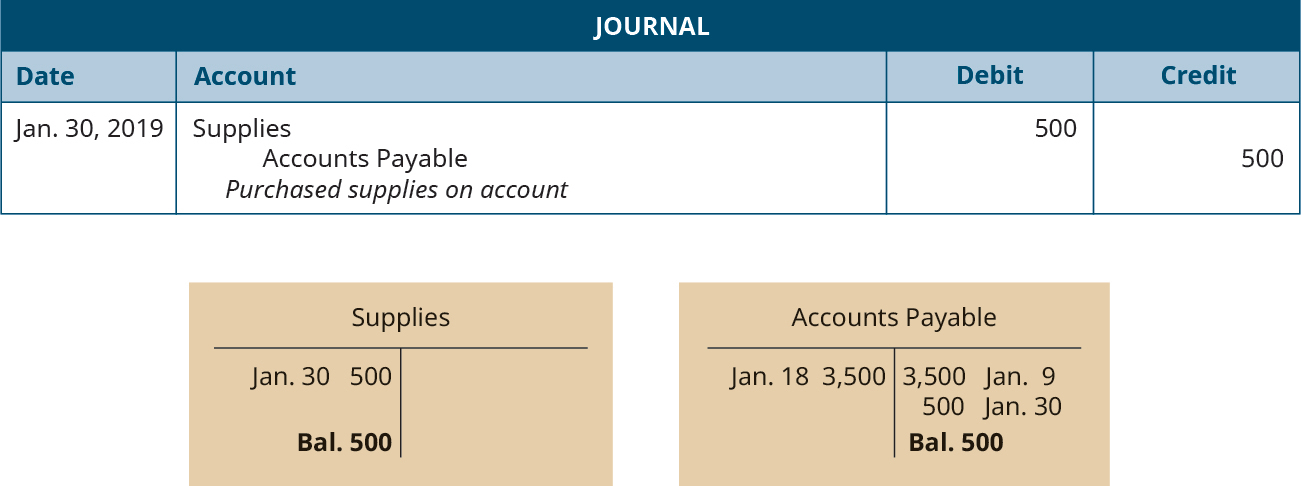Click the Supplies account entry in journal

coord(242,129)
